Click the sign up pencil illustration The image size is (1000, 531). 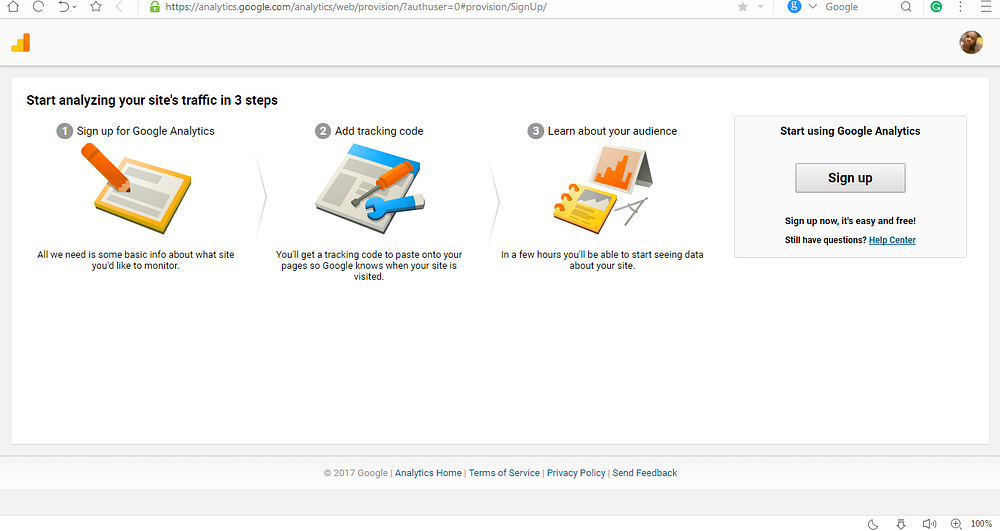point(136,188)
